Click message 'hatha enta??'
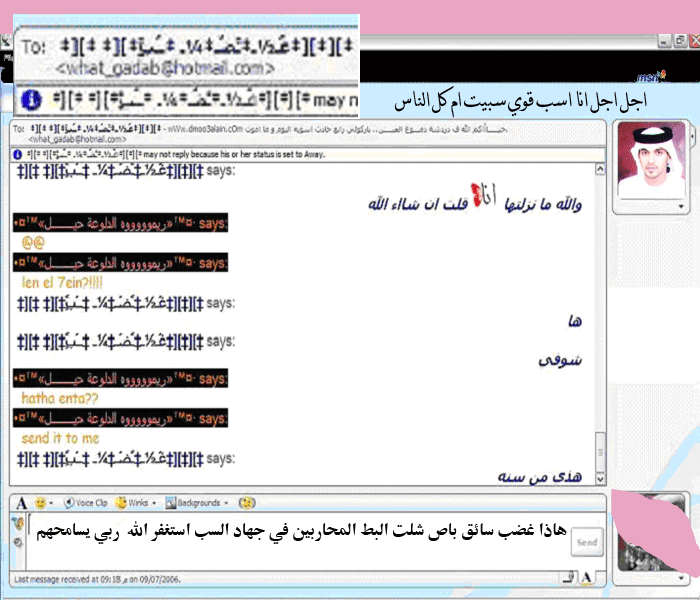 pos(60,398)
